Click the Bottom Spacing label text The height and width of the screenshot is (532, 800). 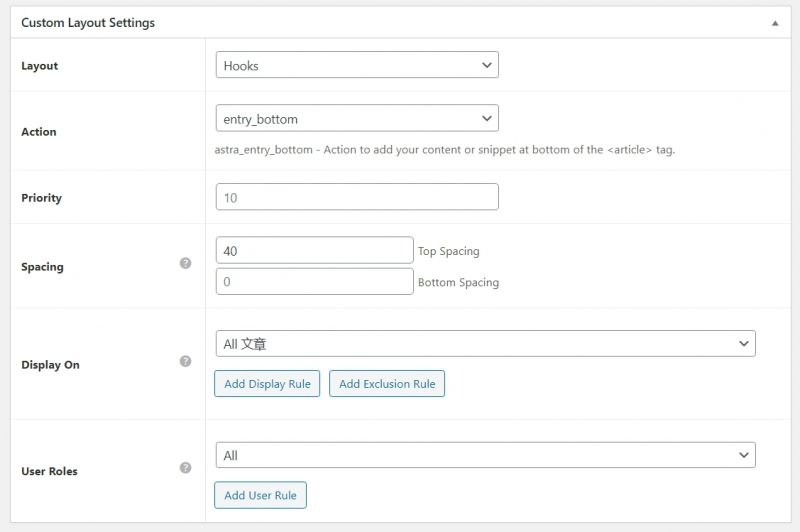[458, 283]
